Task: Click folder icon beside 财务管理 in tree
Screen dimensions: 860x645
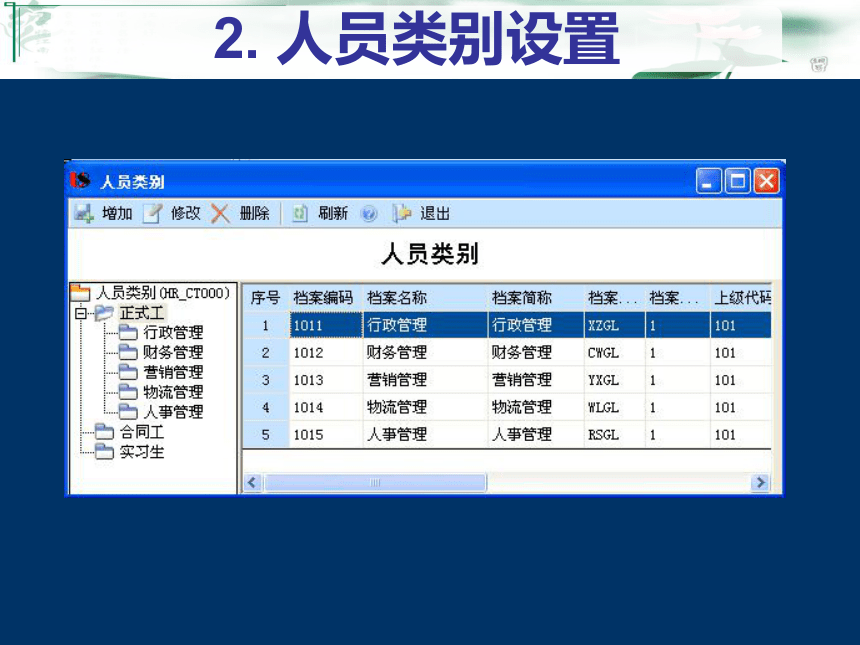Action: [x=128, y=352]
